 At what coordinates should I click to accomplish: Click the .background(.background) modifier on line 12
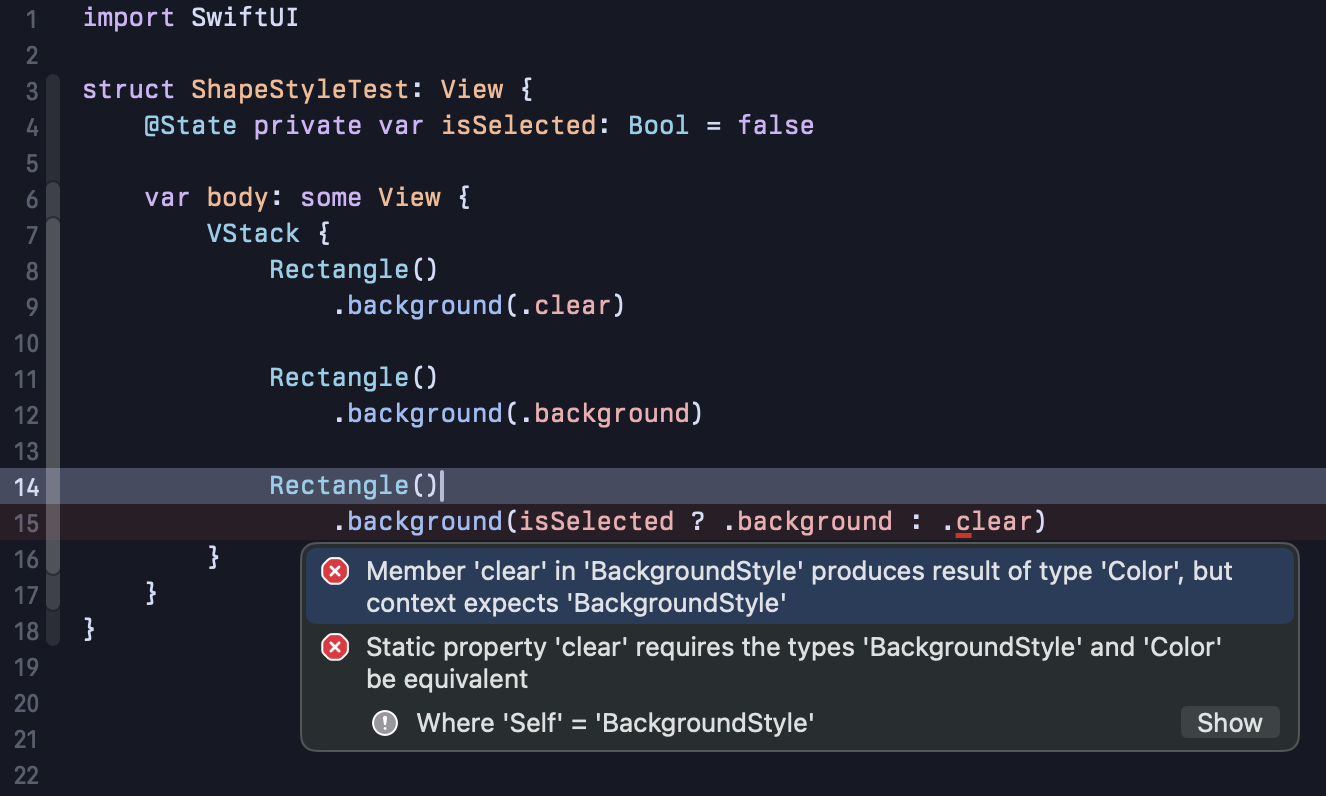tap(518, 413)
